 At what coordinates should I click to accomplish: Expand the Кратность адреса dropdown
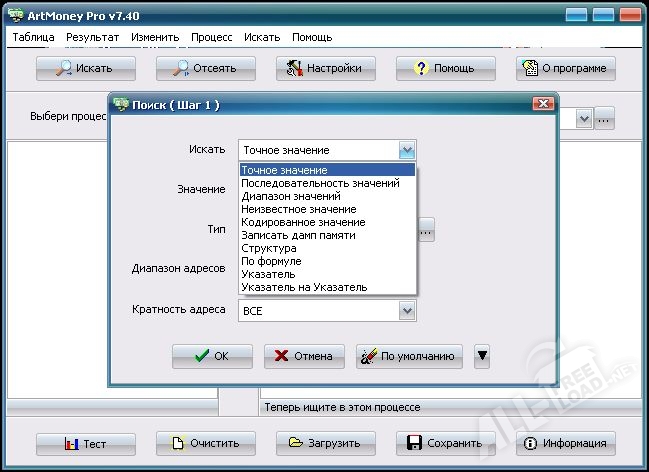(x=406, y=311)
